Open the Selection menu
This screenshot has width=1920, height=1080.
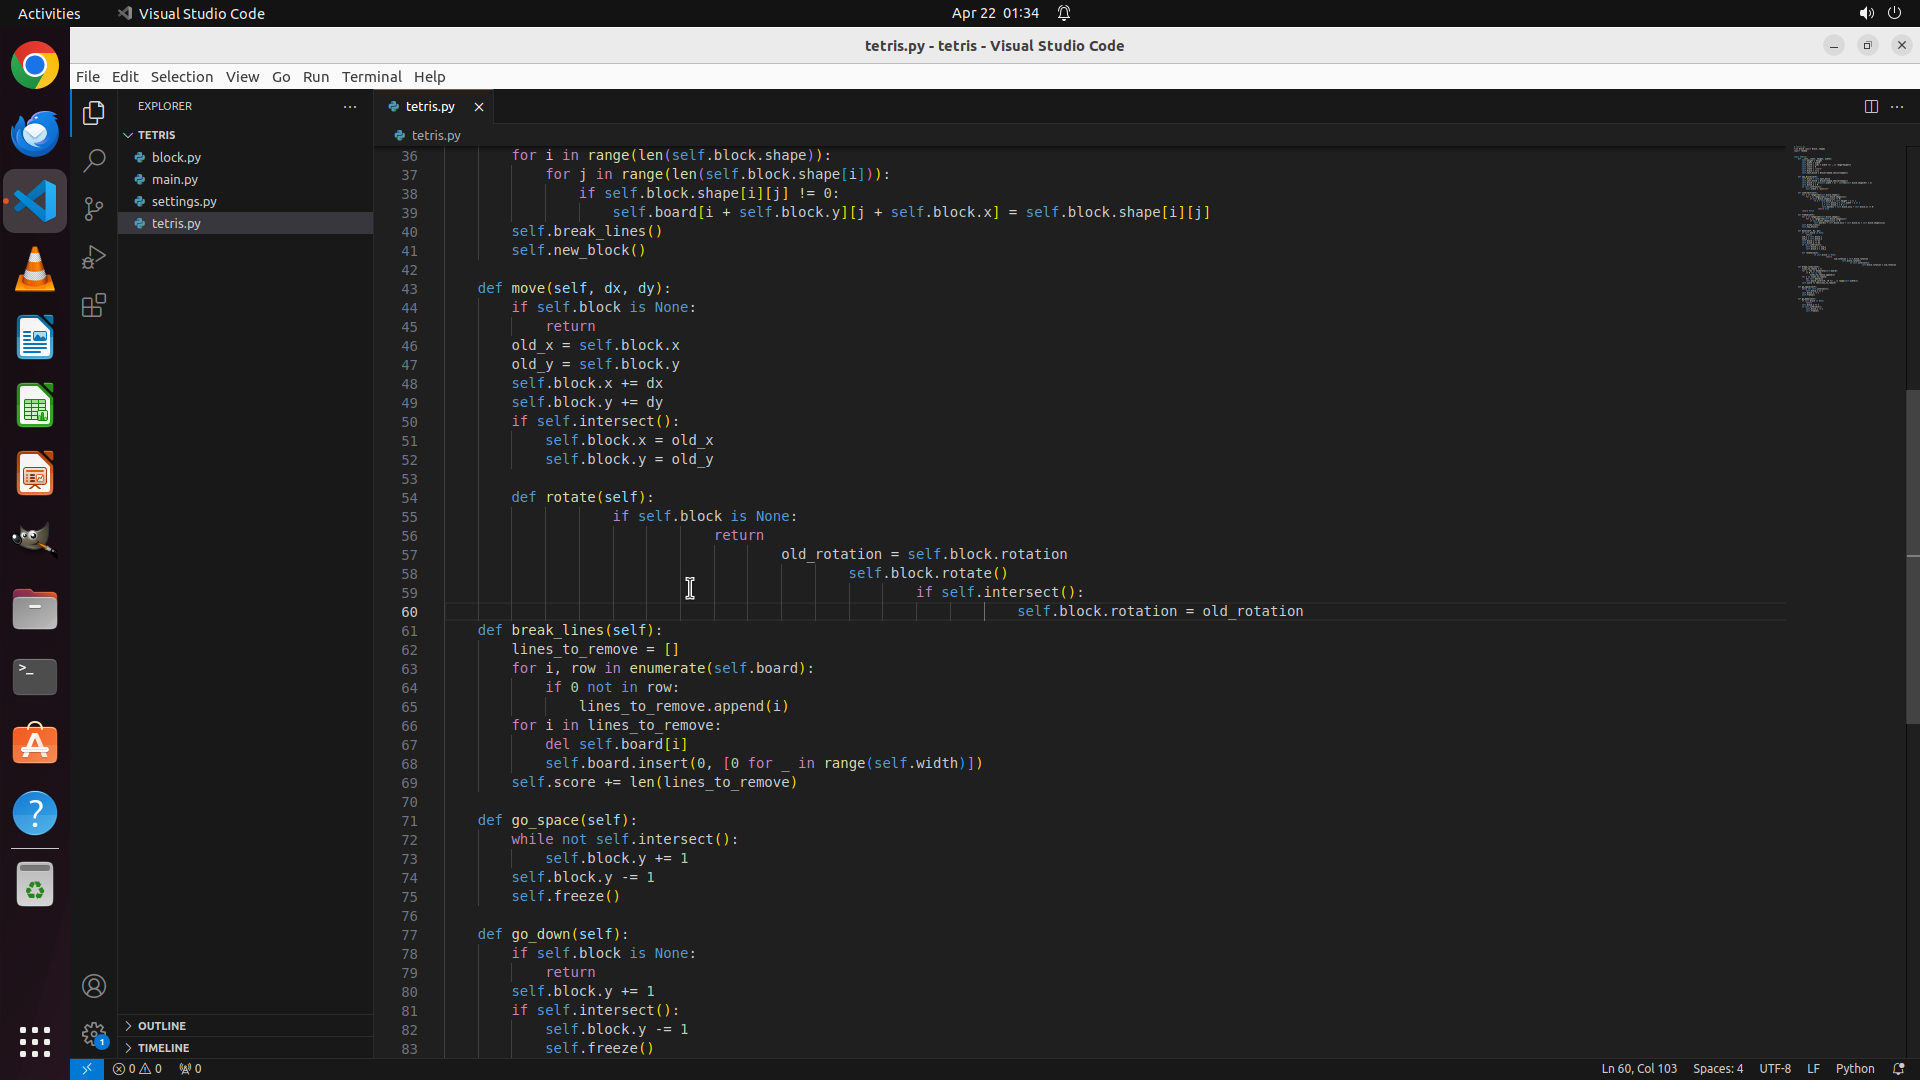click(181, 77)
